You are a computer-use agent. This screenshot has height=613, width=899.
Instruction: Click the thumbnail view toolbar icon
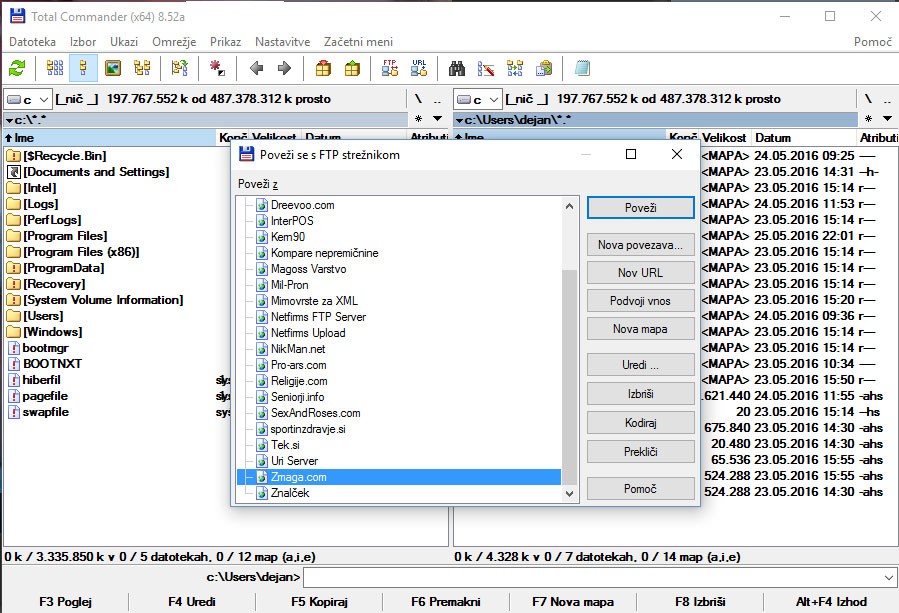click(113, 68)
